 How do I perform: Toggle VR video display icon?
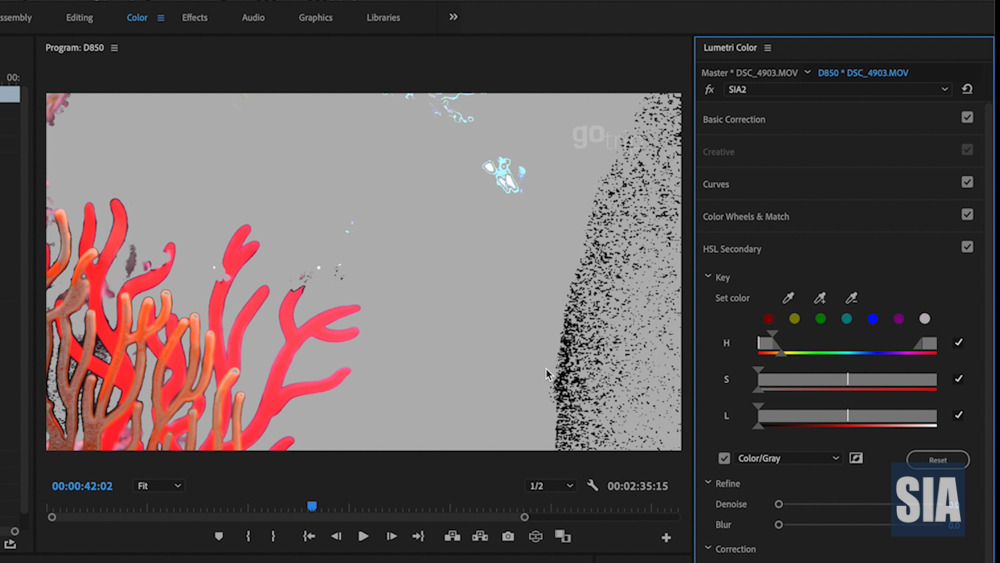(x=536, y=536)
